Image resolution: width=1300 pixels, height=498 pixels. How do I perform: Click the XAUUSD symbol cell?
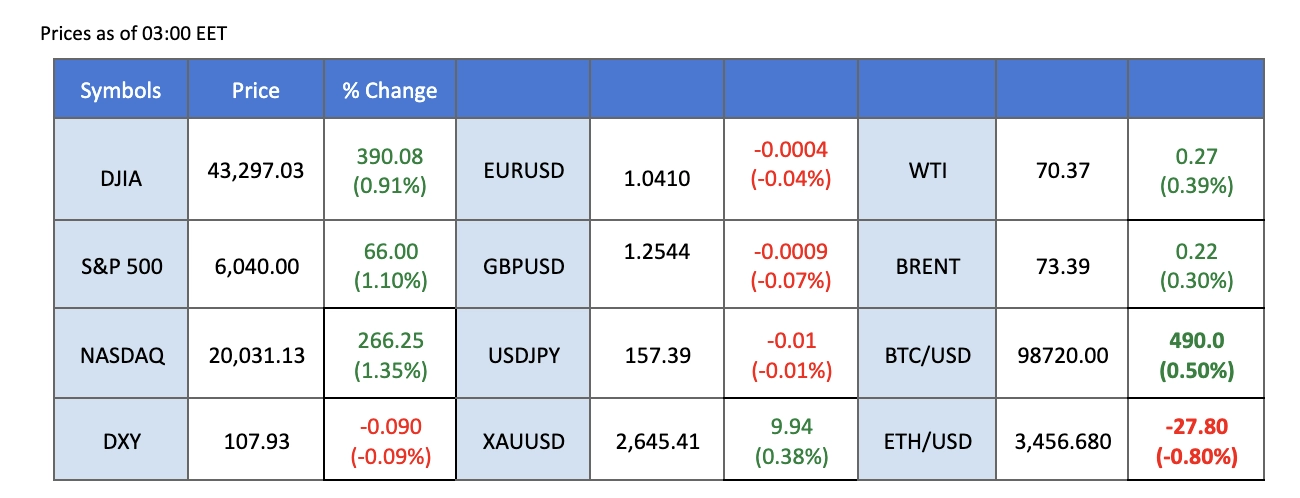pyautogui.click(x=523, y=440)
